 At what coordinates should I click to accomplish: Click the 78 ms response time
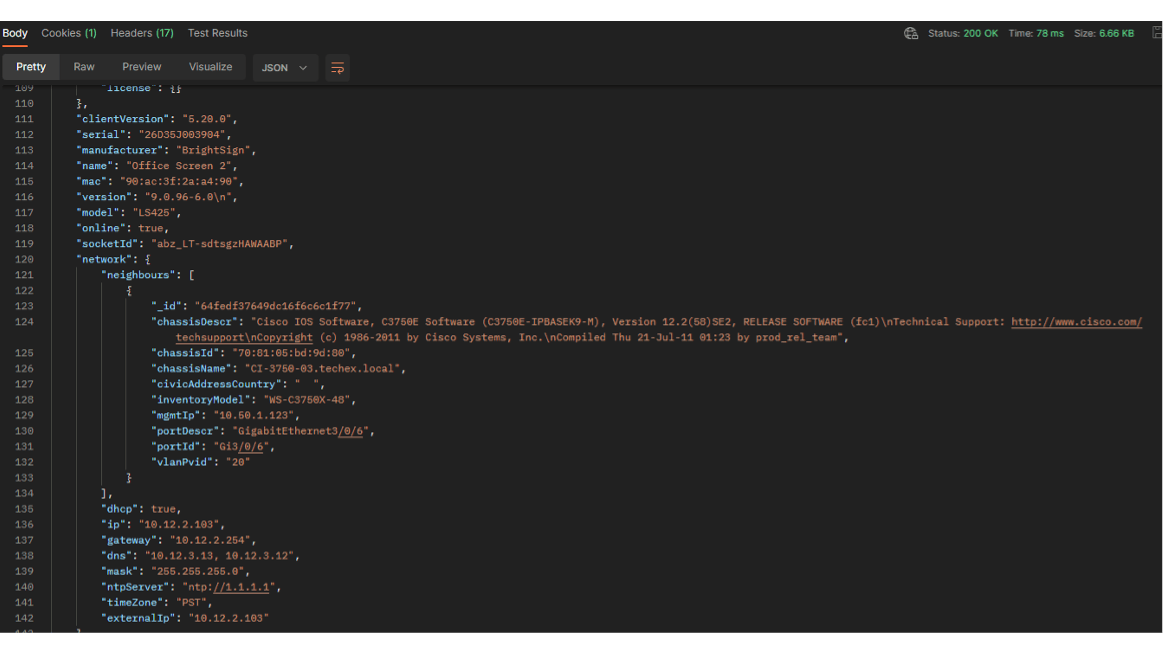(1049, 33)
